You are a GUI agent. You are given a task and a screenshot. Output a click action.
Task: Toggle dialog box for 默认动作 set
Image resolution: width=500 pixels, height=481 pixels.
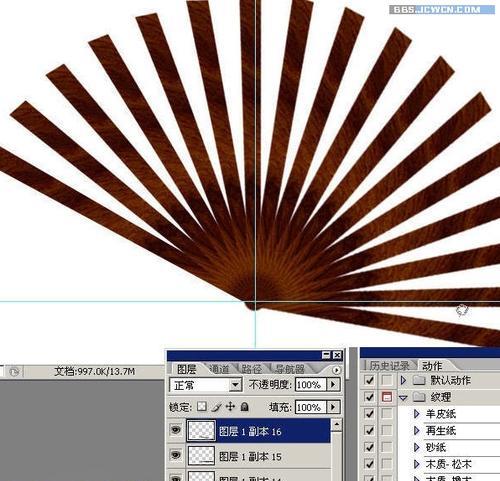click(387, 380)
